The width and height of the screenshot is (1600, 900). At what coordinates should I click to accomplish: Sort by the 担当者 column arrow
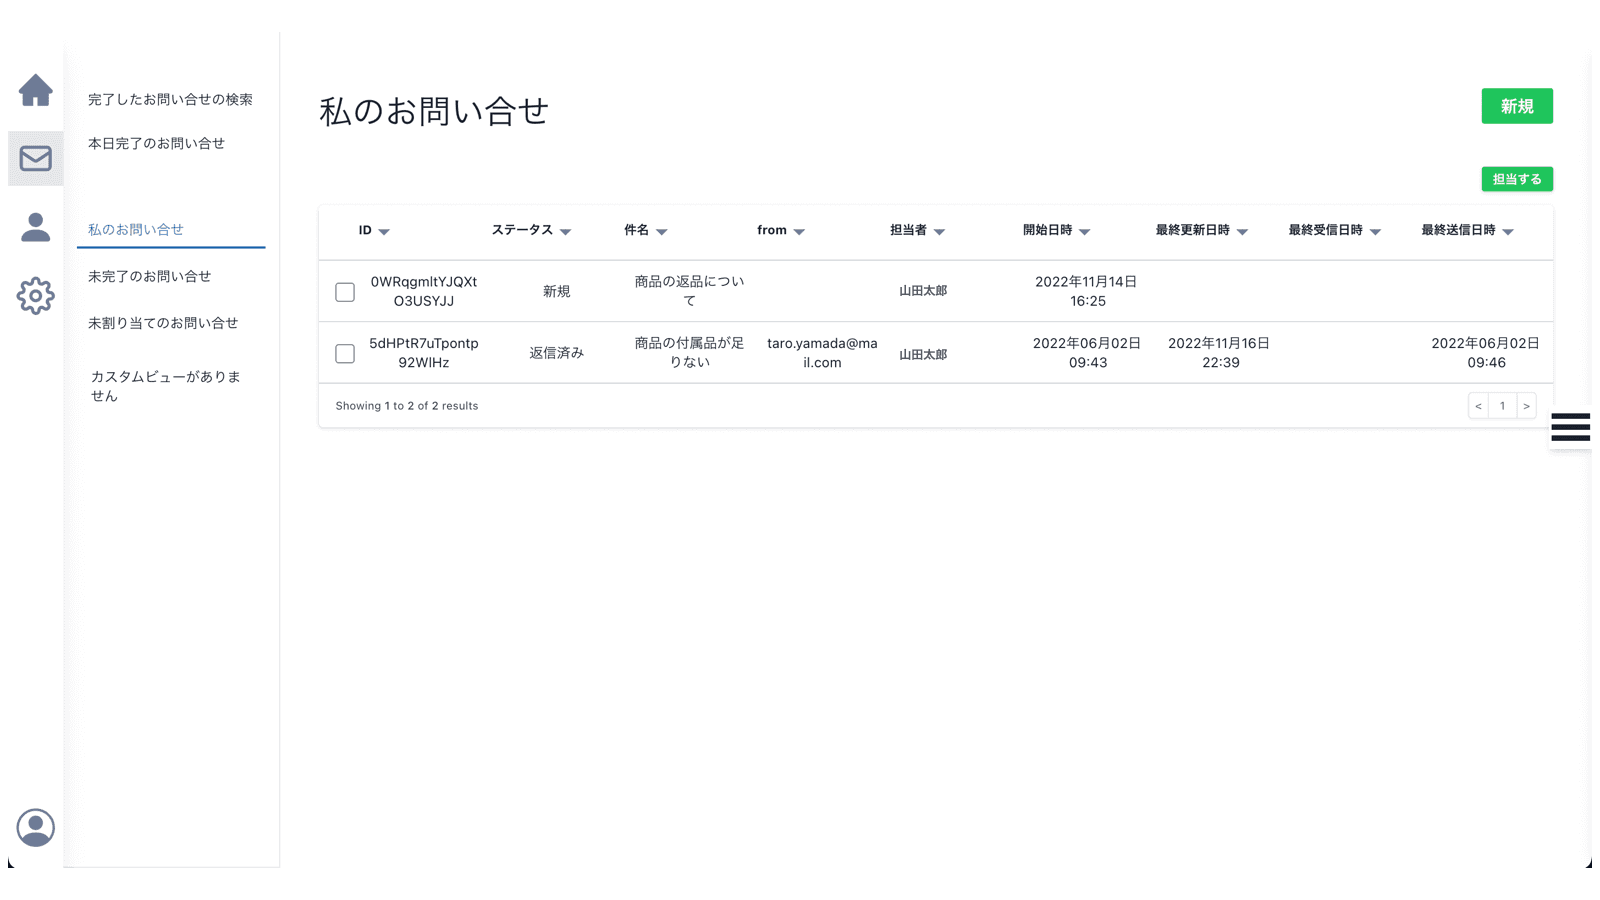pyautogui.click(x=938, y=231)
